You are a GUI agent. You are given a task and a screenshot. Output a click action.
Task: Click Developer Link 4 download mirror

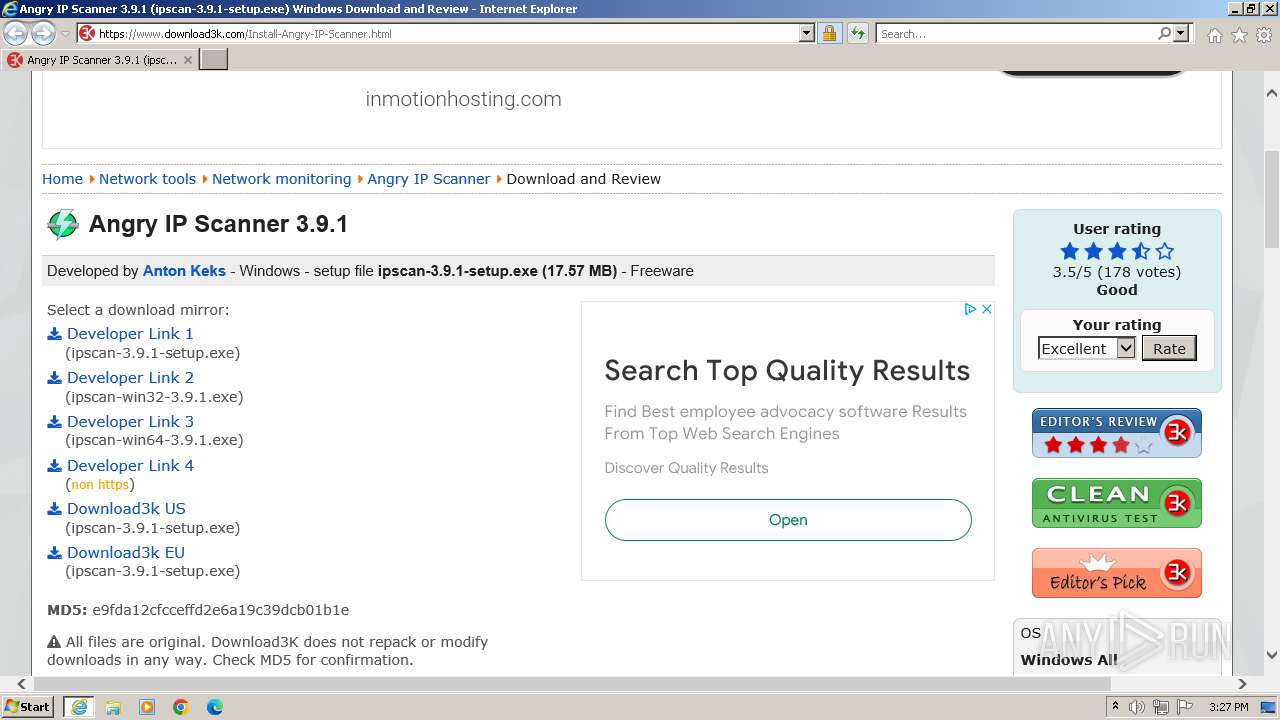pyautogui.click(x=130, y=466)
